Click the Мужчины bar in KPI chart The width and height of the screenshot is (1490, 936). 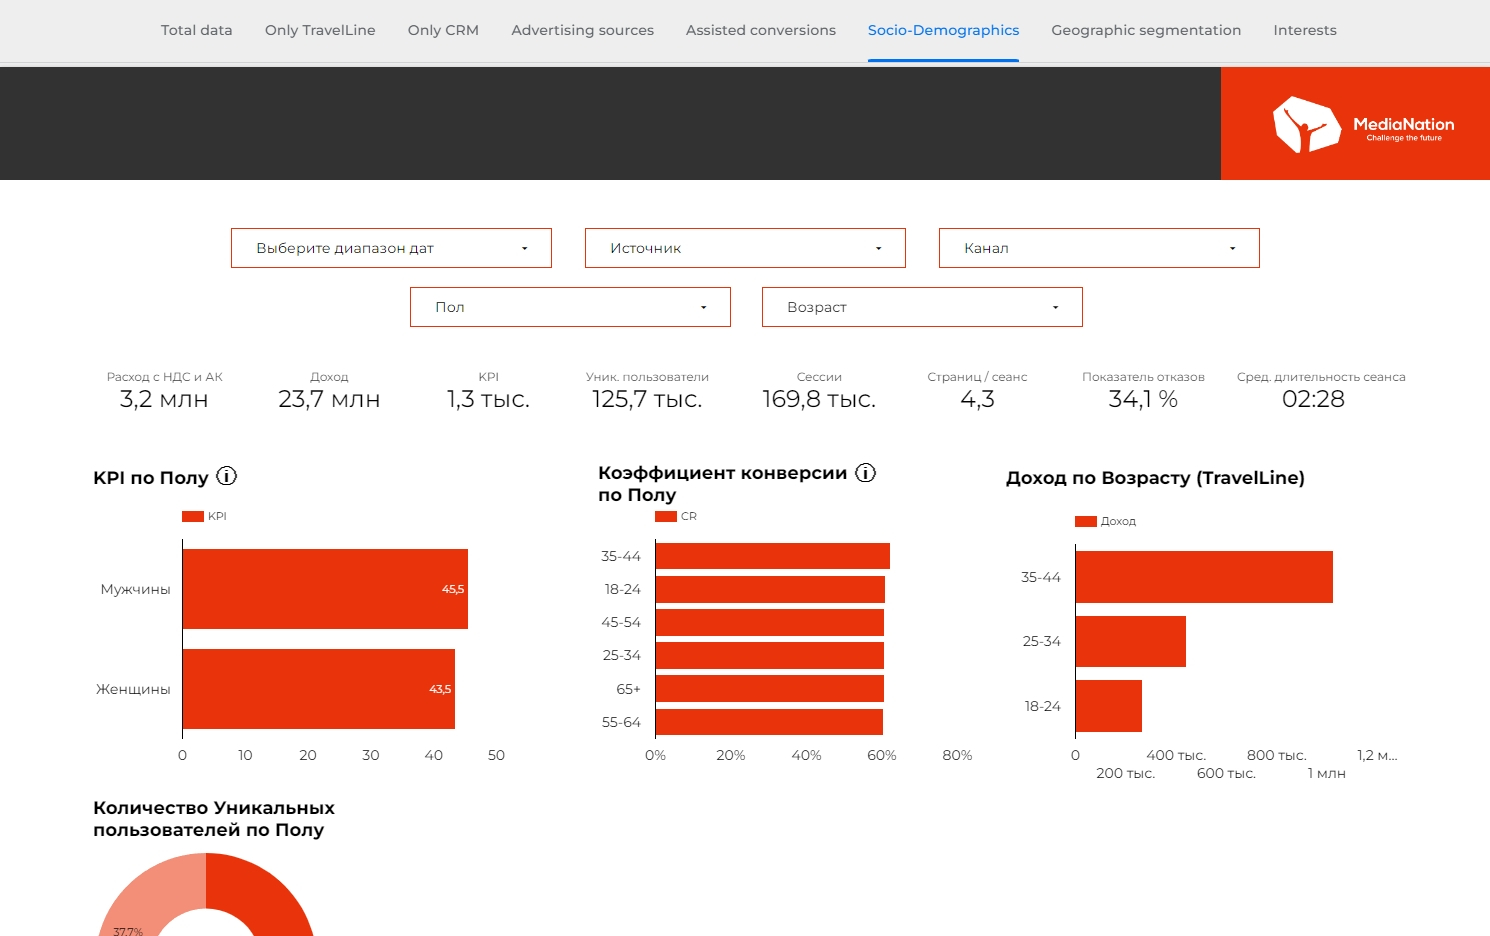[325, 589]
